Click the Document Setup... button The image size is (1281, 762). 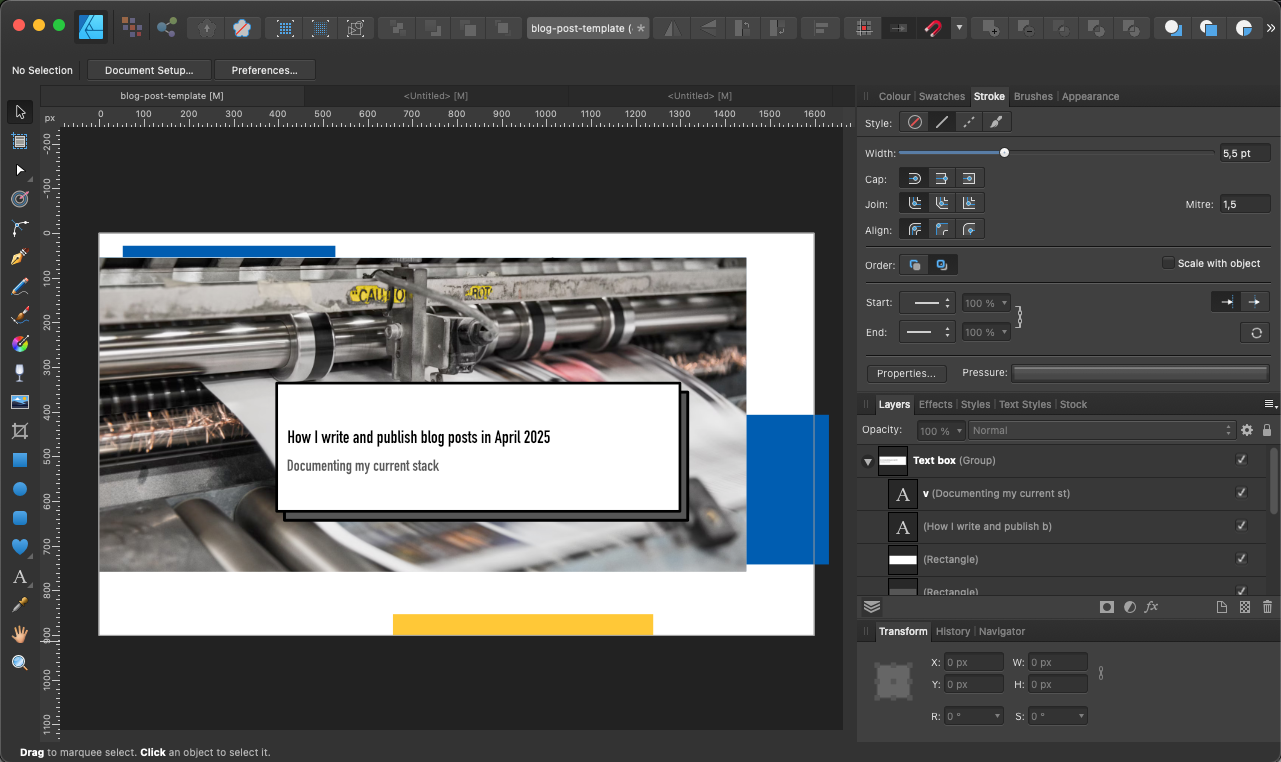(x=149, y=70)
